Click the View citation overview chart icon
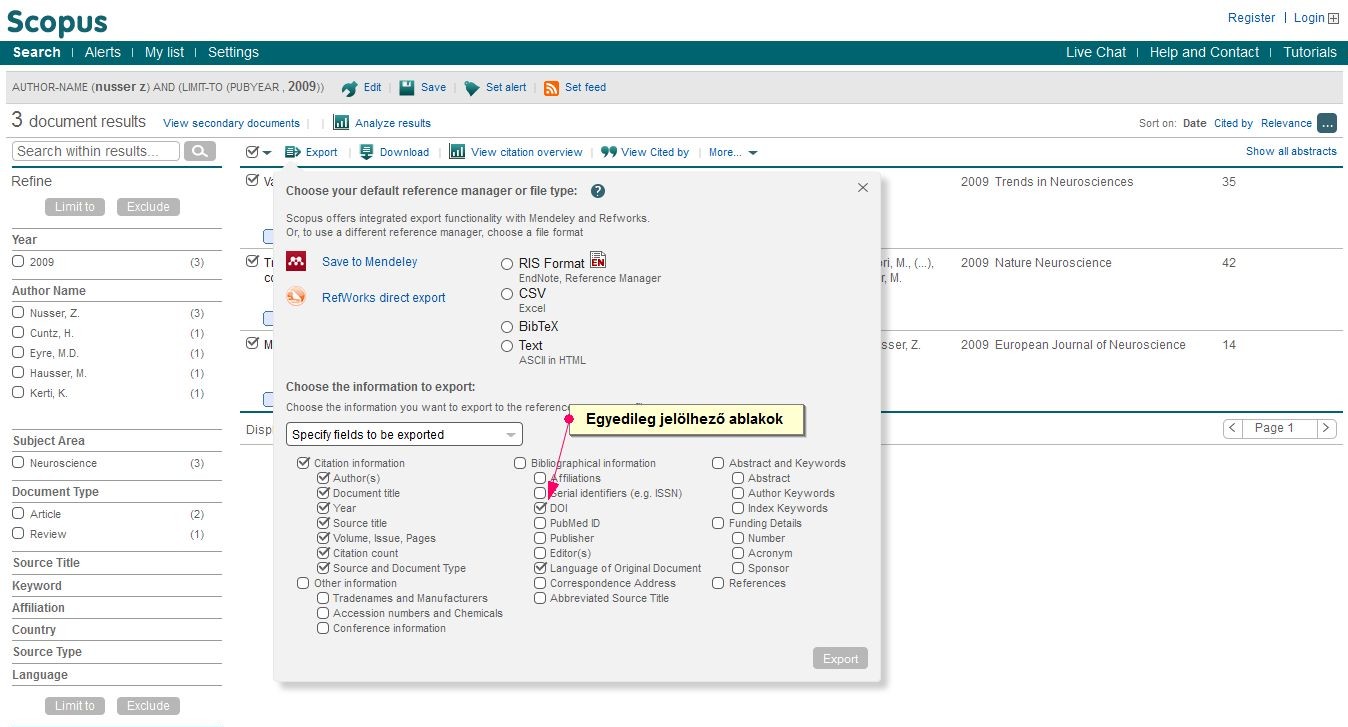 pyautogui.click(x=457, y=152)
